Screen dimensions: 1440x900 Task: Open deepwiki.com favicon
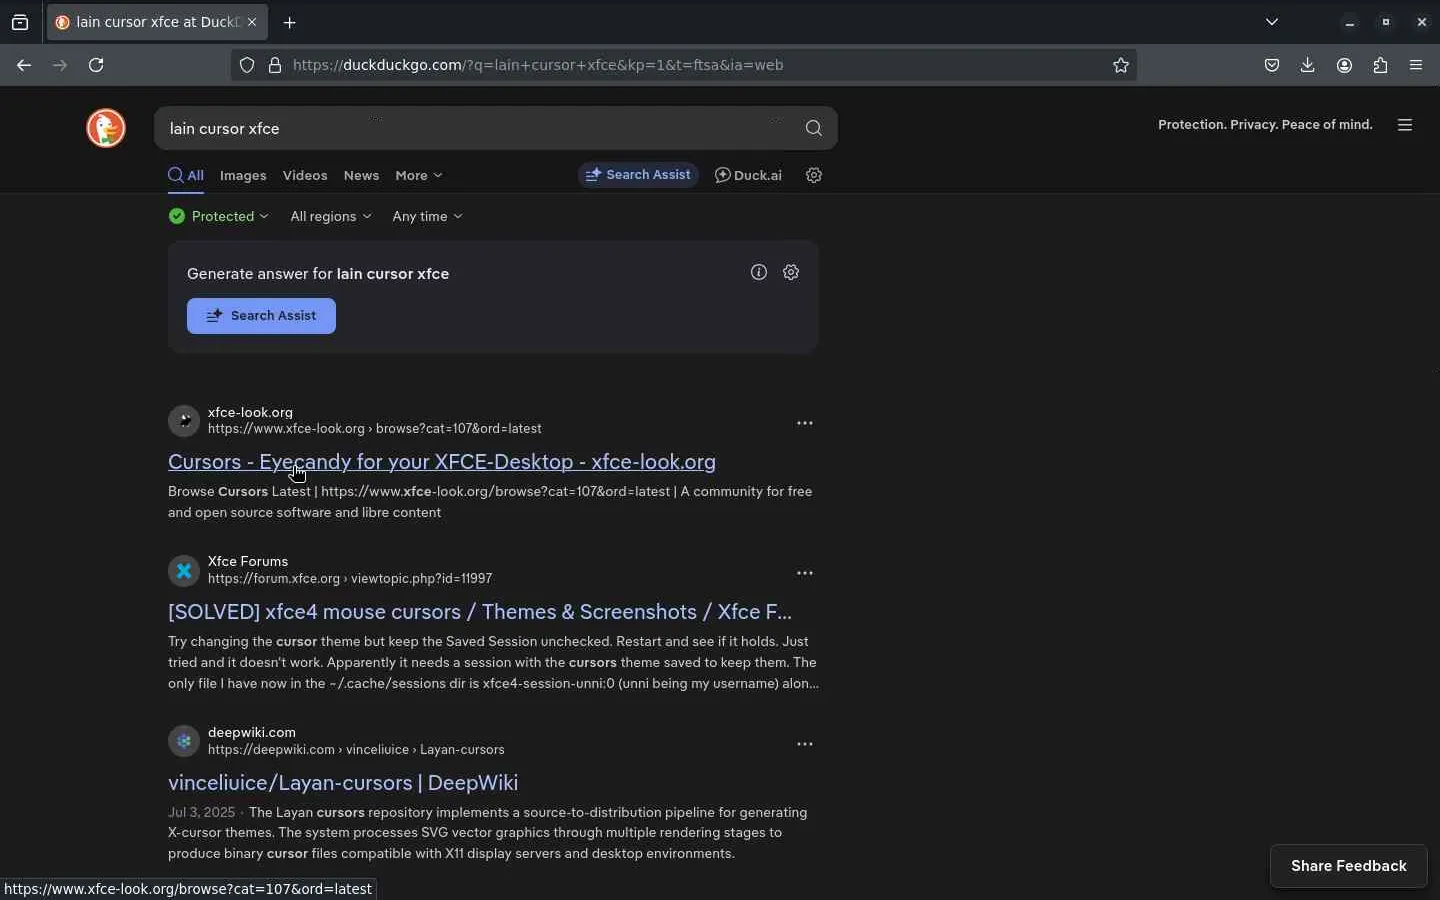(184, 742)
